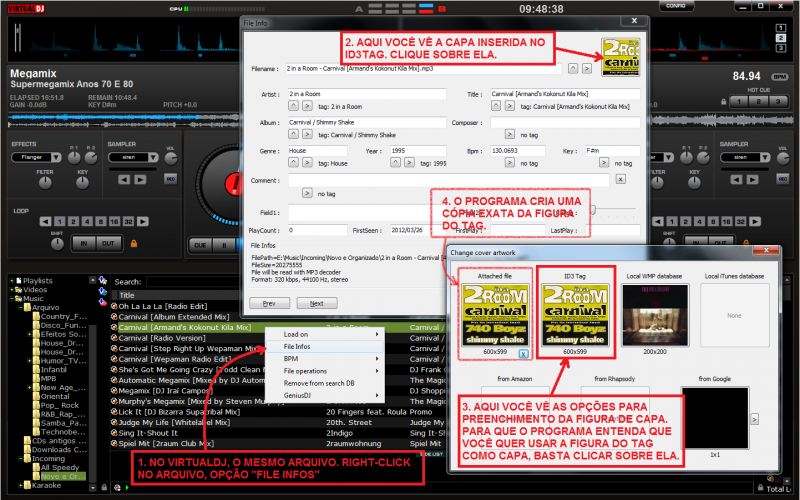Open 'File operations' context menu entry
This screenshot has height=500, width=800.
click(324, 371)
